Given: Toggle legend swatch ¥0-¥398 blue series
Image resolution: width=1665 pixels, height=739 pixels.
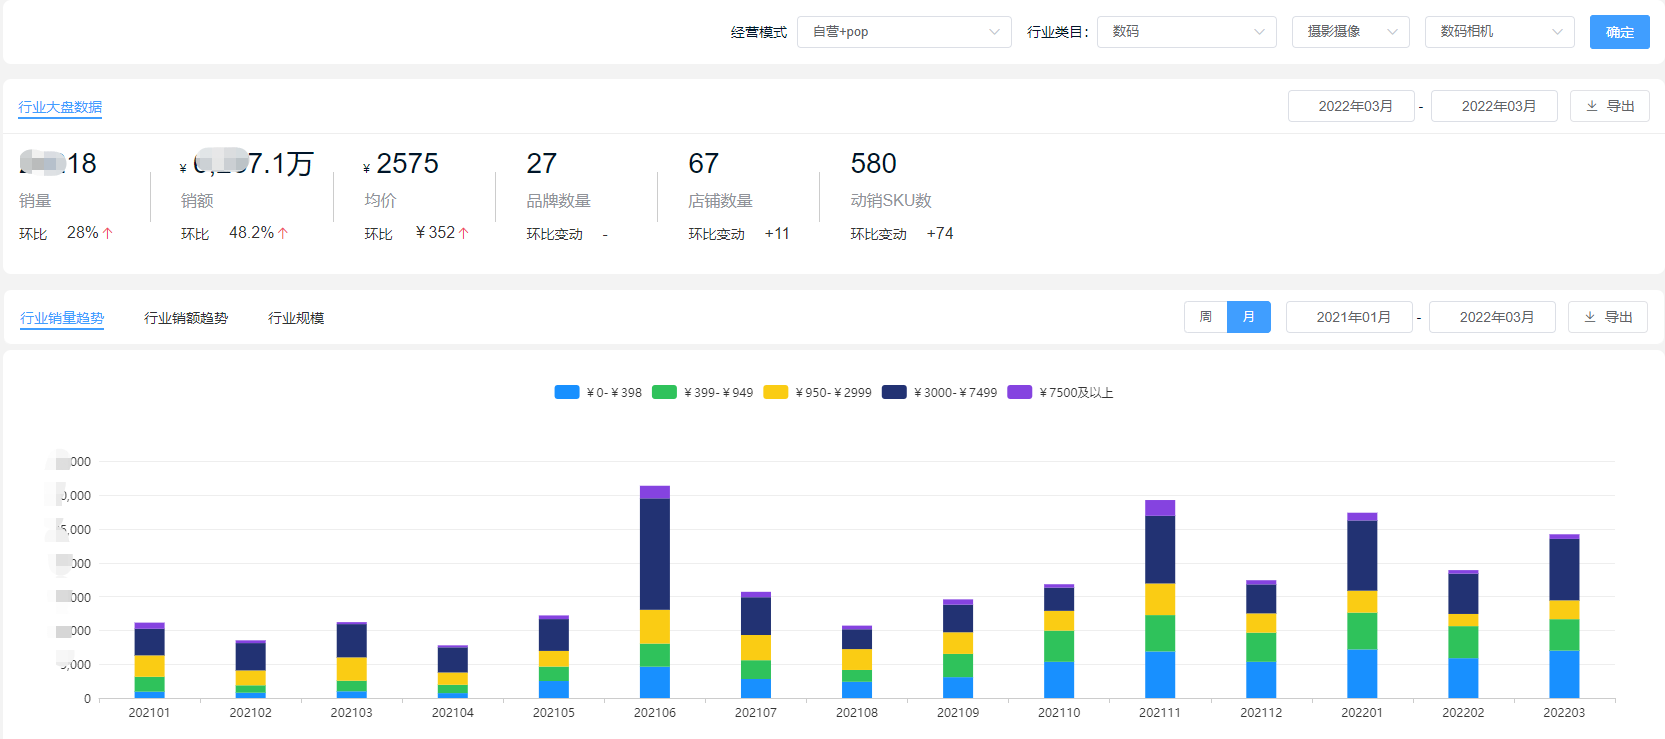Looking at the screenshot, I should coord(567,392).
